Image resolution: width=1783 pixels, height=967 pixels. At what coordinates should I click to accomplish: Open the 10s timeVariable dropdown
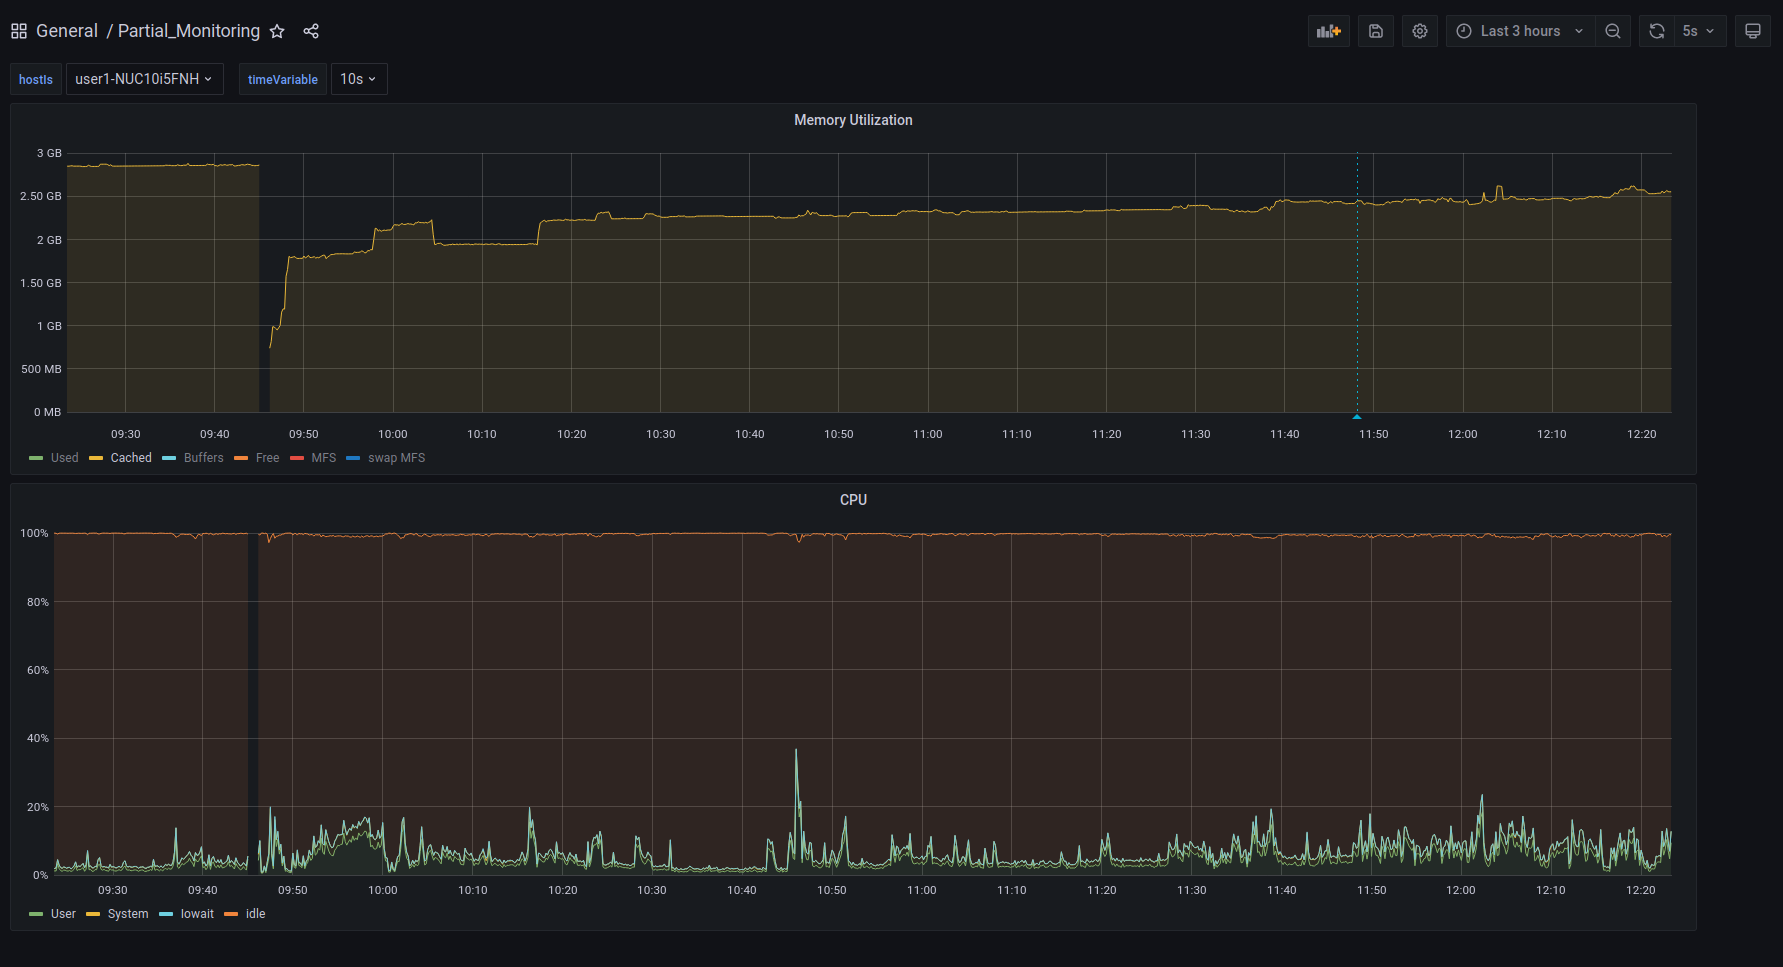(x=358, y=79)
